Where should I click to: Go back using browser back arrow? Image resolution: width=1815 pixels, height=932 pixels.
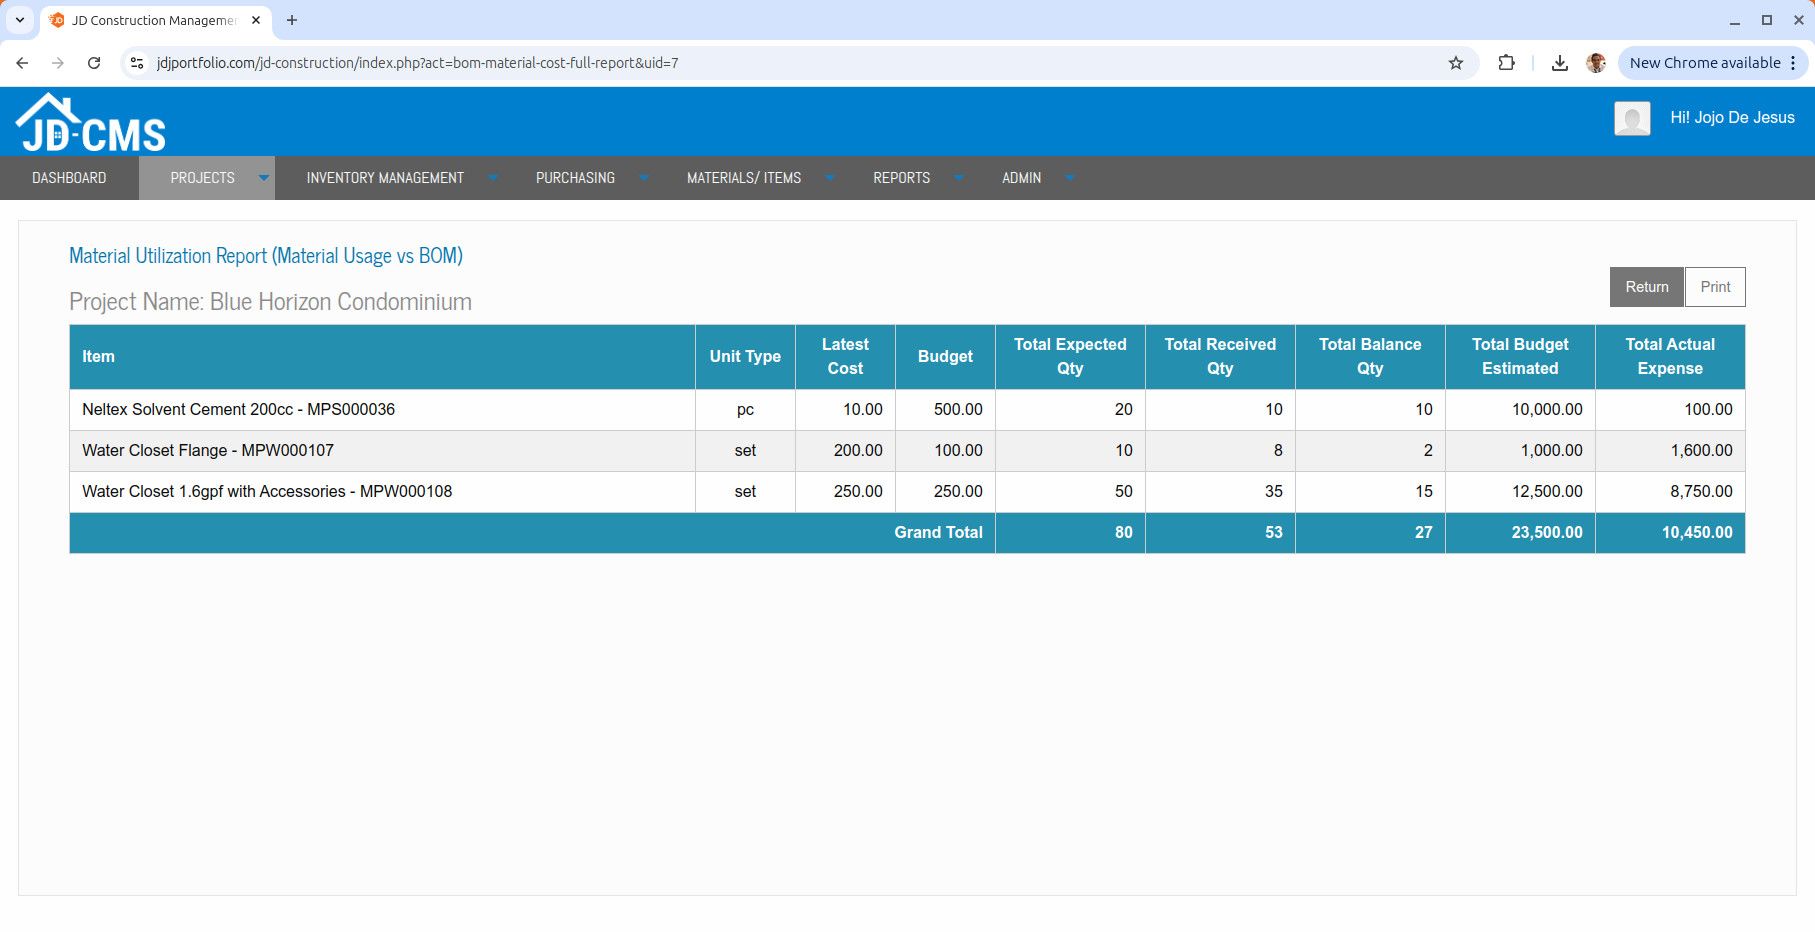pos(22,63)
